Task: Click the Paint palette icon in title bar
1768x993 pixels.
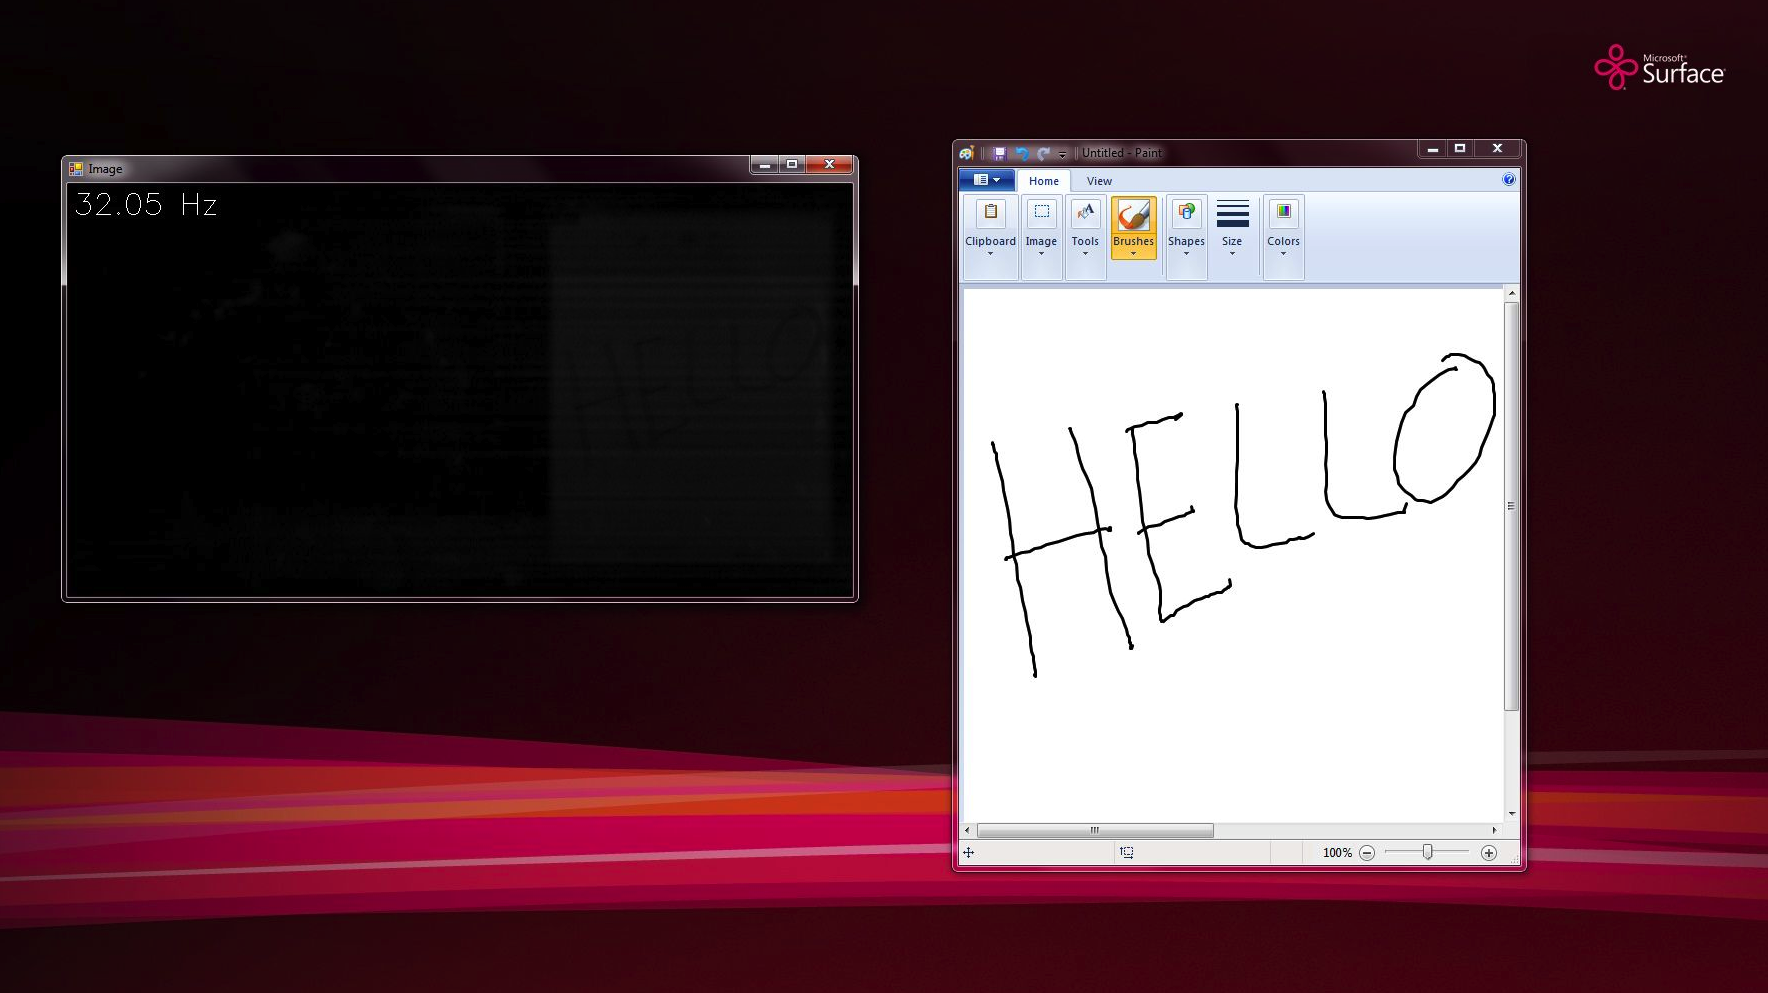Action: 967,153
